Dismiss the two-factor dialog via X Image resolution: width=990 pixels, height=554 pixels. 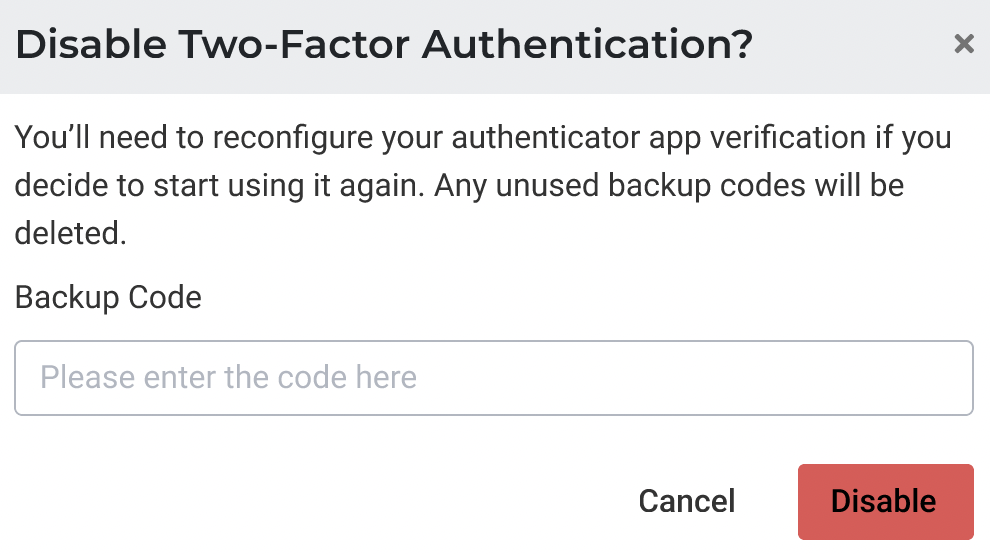[963, 44]
